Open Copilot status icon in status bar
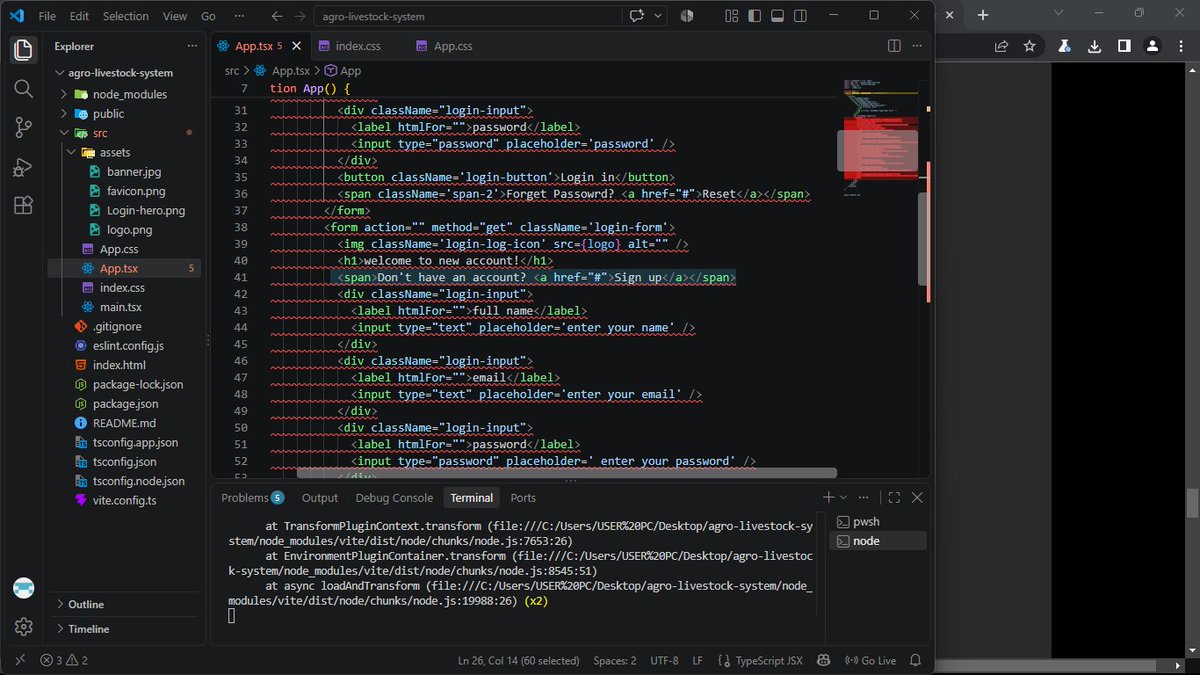Image resolution: width=1200 pixels, height=675 pixels. (x=823, y=660)
